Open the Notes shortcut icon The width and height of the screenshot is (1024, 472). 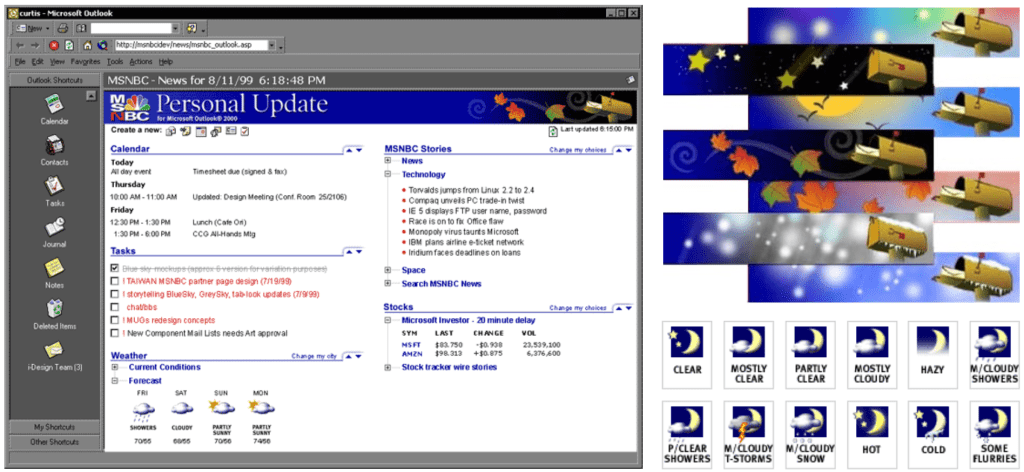click(x=54, y=268)
